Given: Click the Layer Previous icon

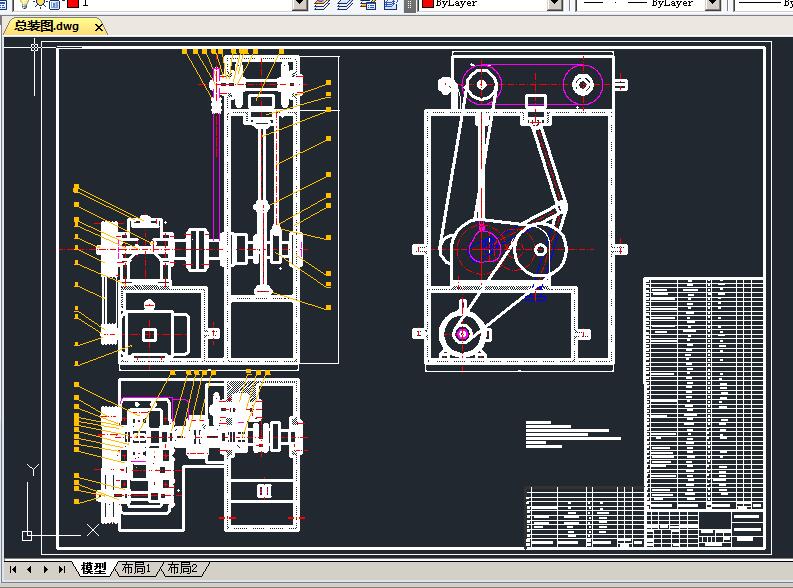Looking at the screenshot, I should tap(345, 4).
